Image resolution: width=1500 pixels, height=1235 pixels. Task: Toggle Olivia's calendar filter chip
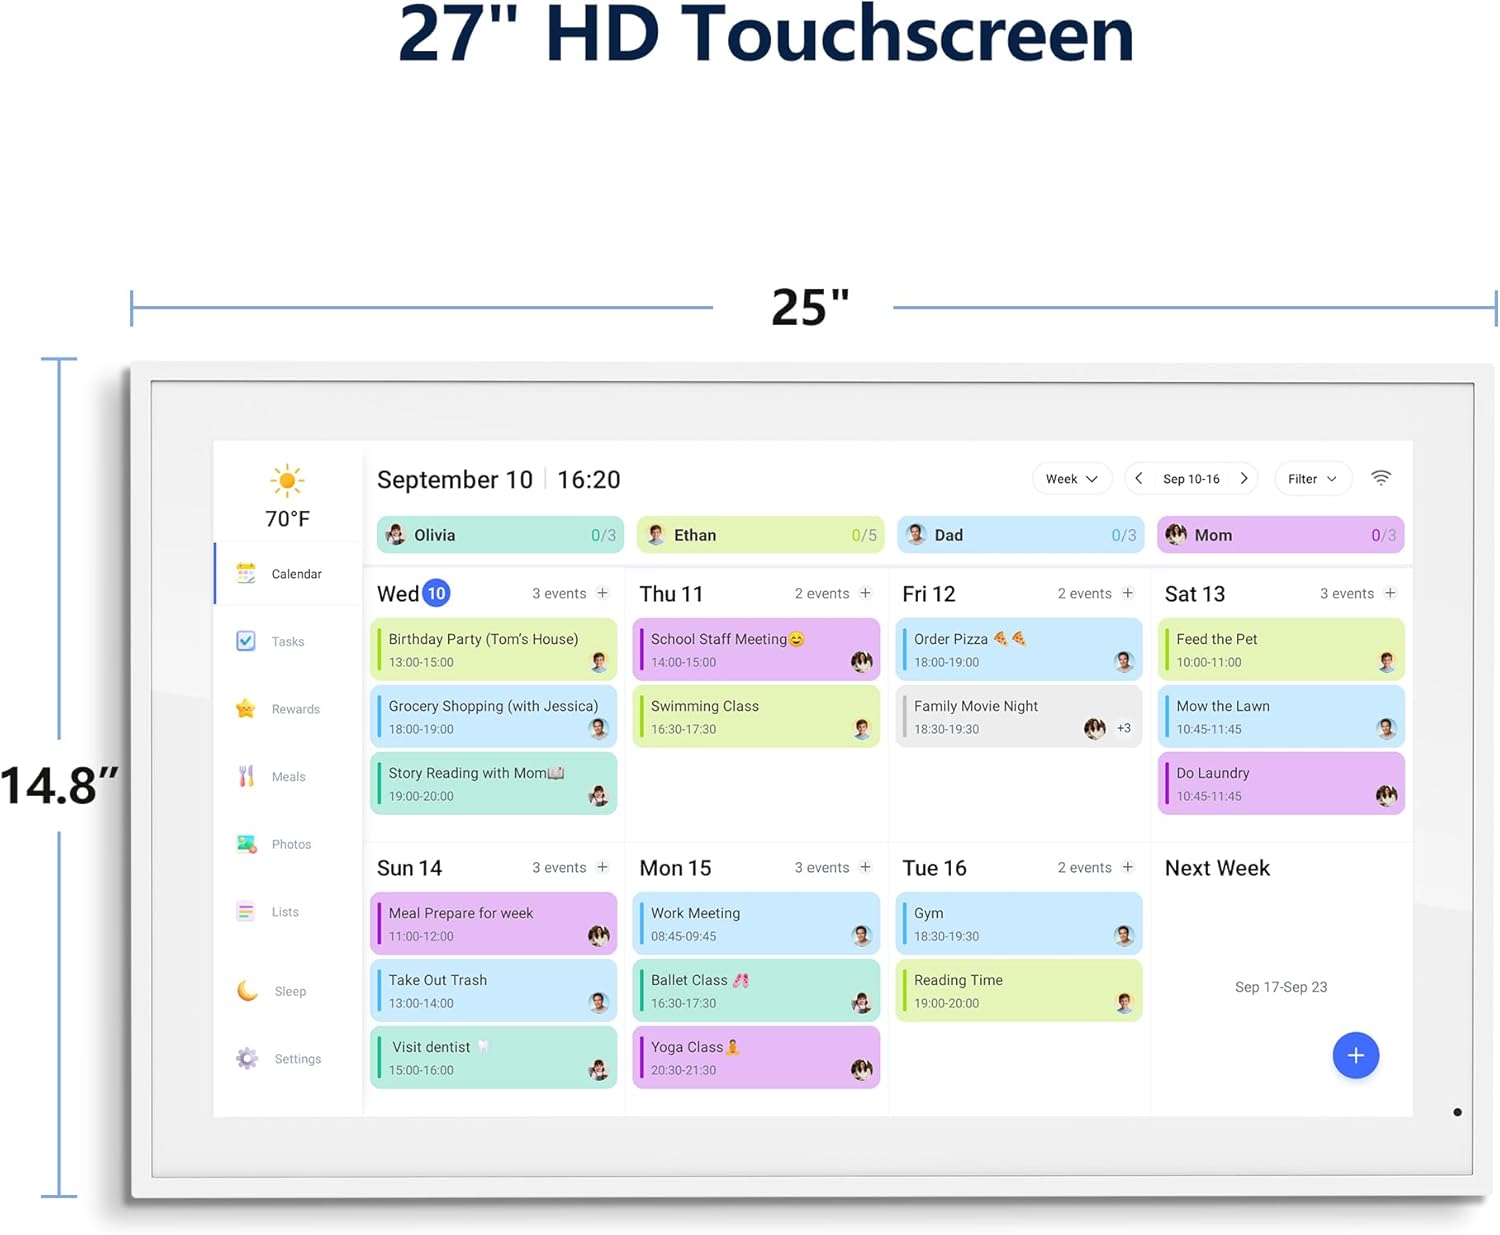[x=500, y=535]
